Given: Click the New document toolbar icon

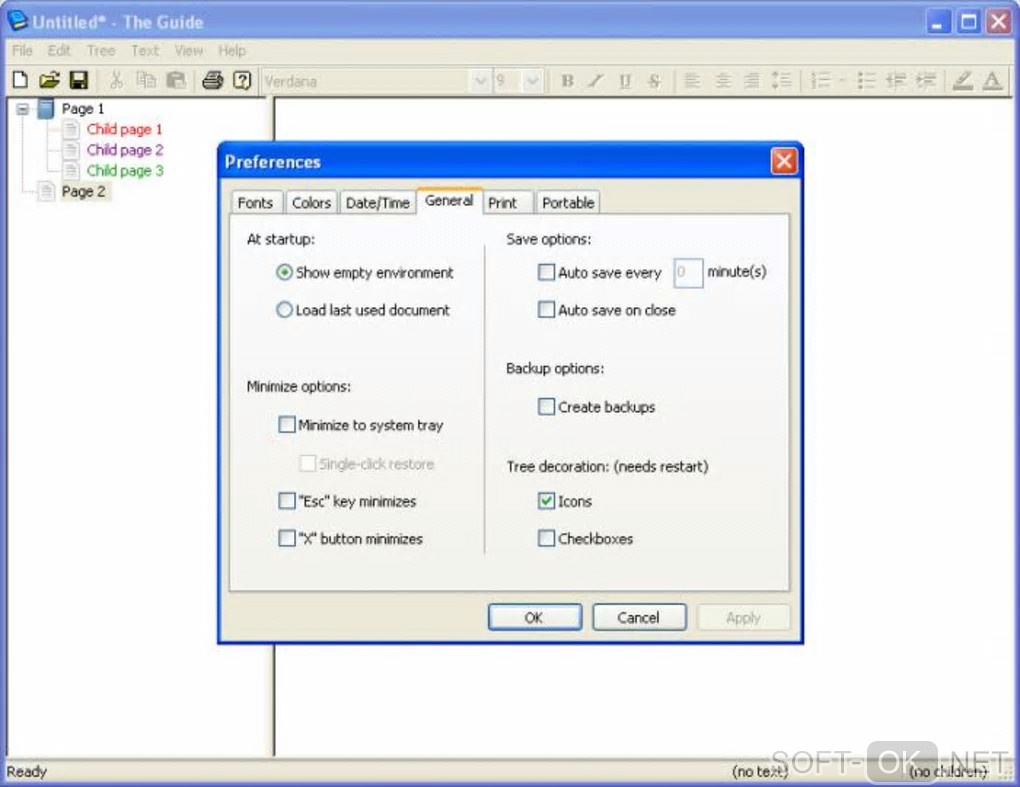Looking at the screenshot, I should (x=21, y=80).
